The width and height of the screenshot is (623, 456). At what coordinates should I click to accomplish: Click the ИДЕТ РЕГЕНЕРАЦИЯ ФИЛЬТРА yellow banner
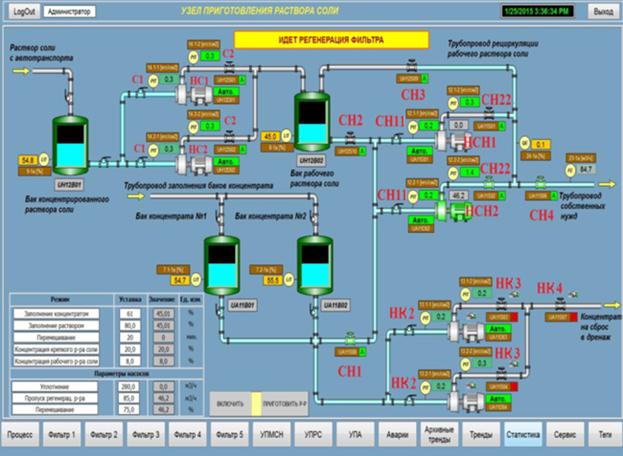coord(331,40)
